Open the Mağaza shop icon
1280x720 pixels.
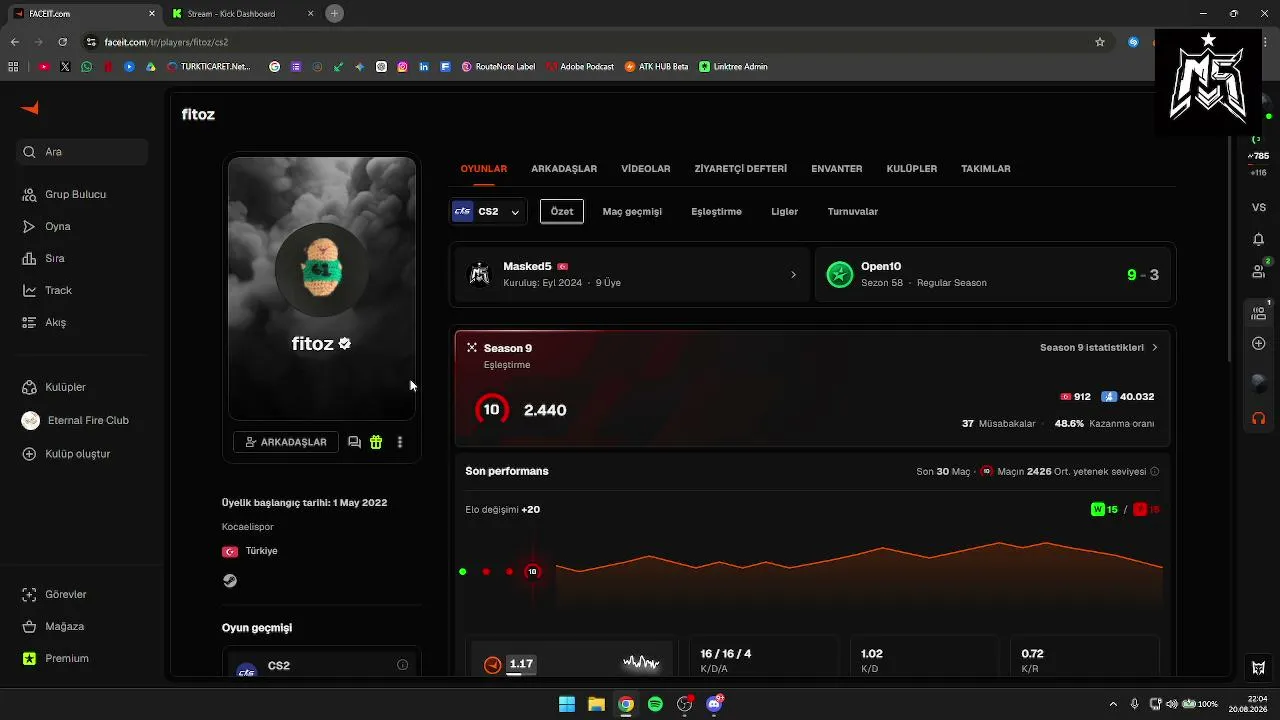coord(30,626)
